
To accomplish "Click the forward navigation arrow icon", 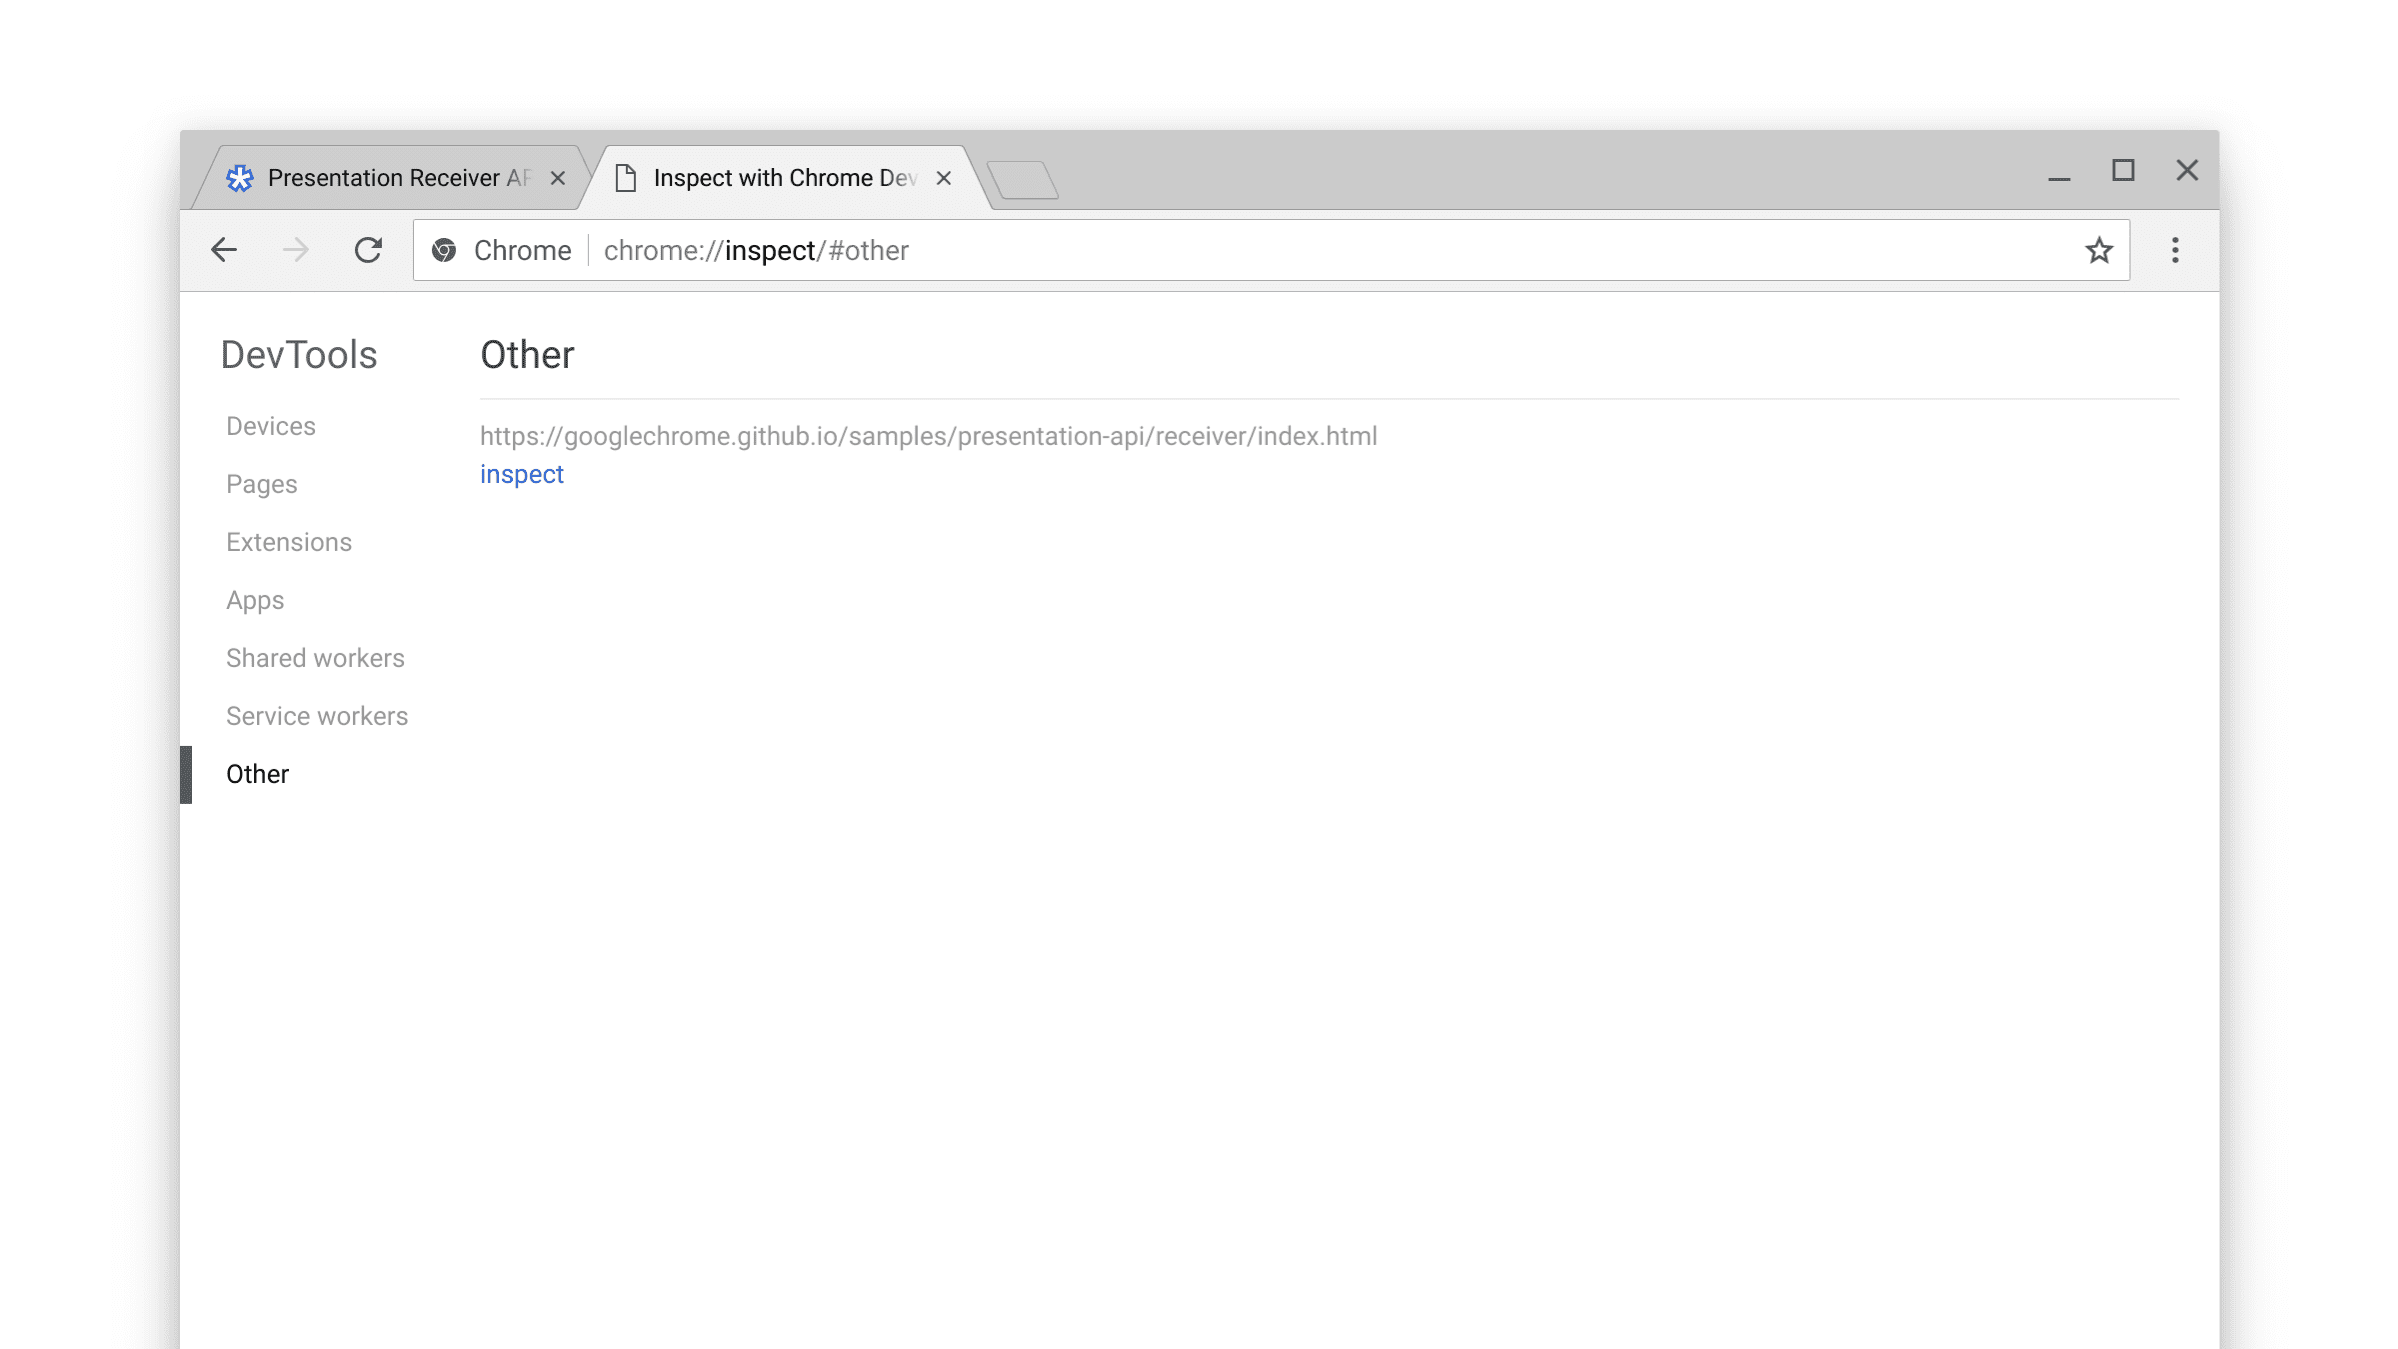I will point(295,250).
